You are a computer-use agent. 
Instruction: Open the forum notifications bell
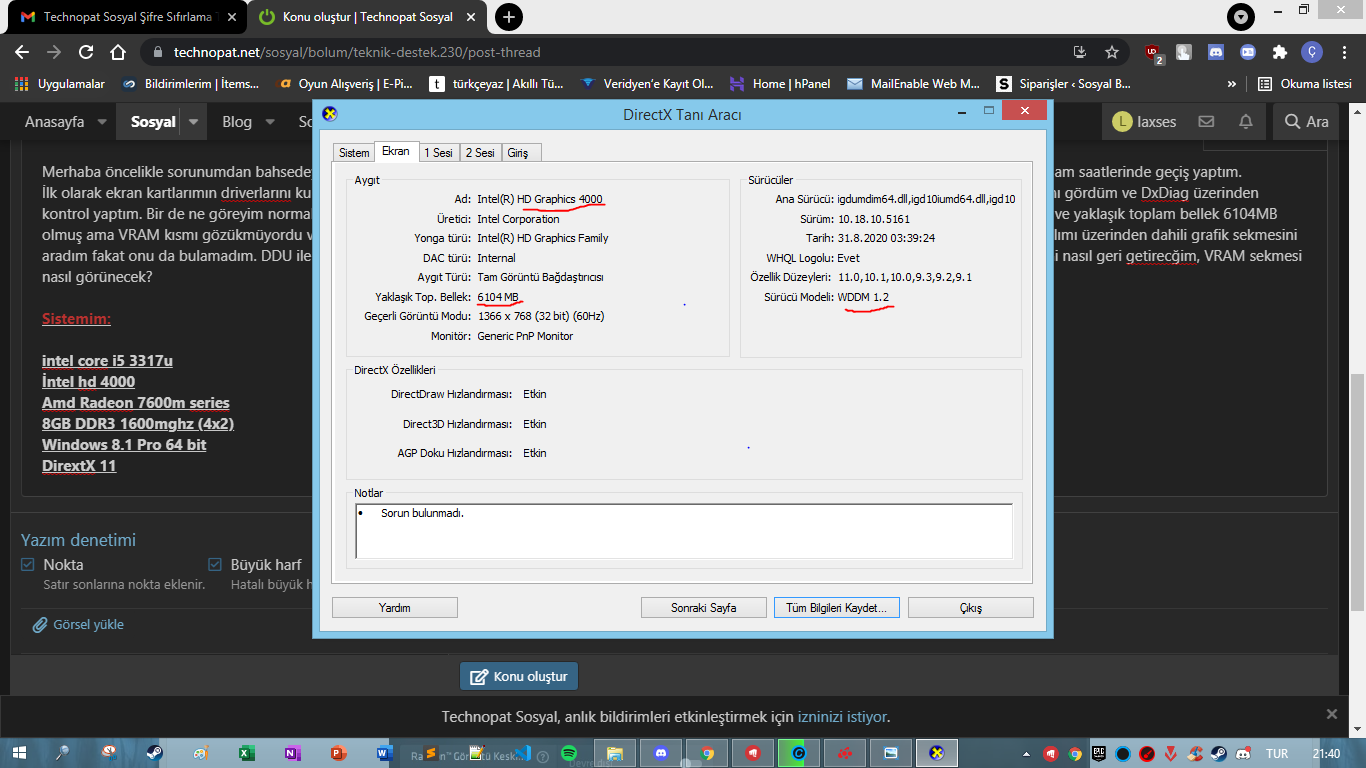point(1246,122)
